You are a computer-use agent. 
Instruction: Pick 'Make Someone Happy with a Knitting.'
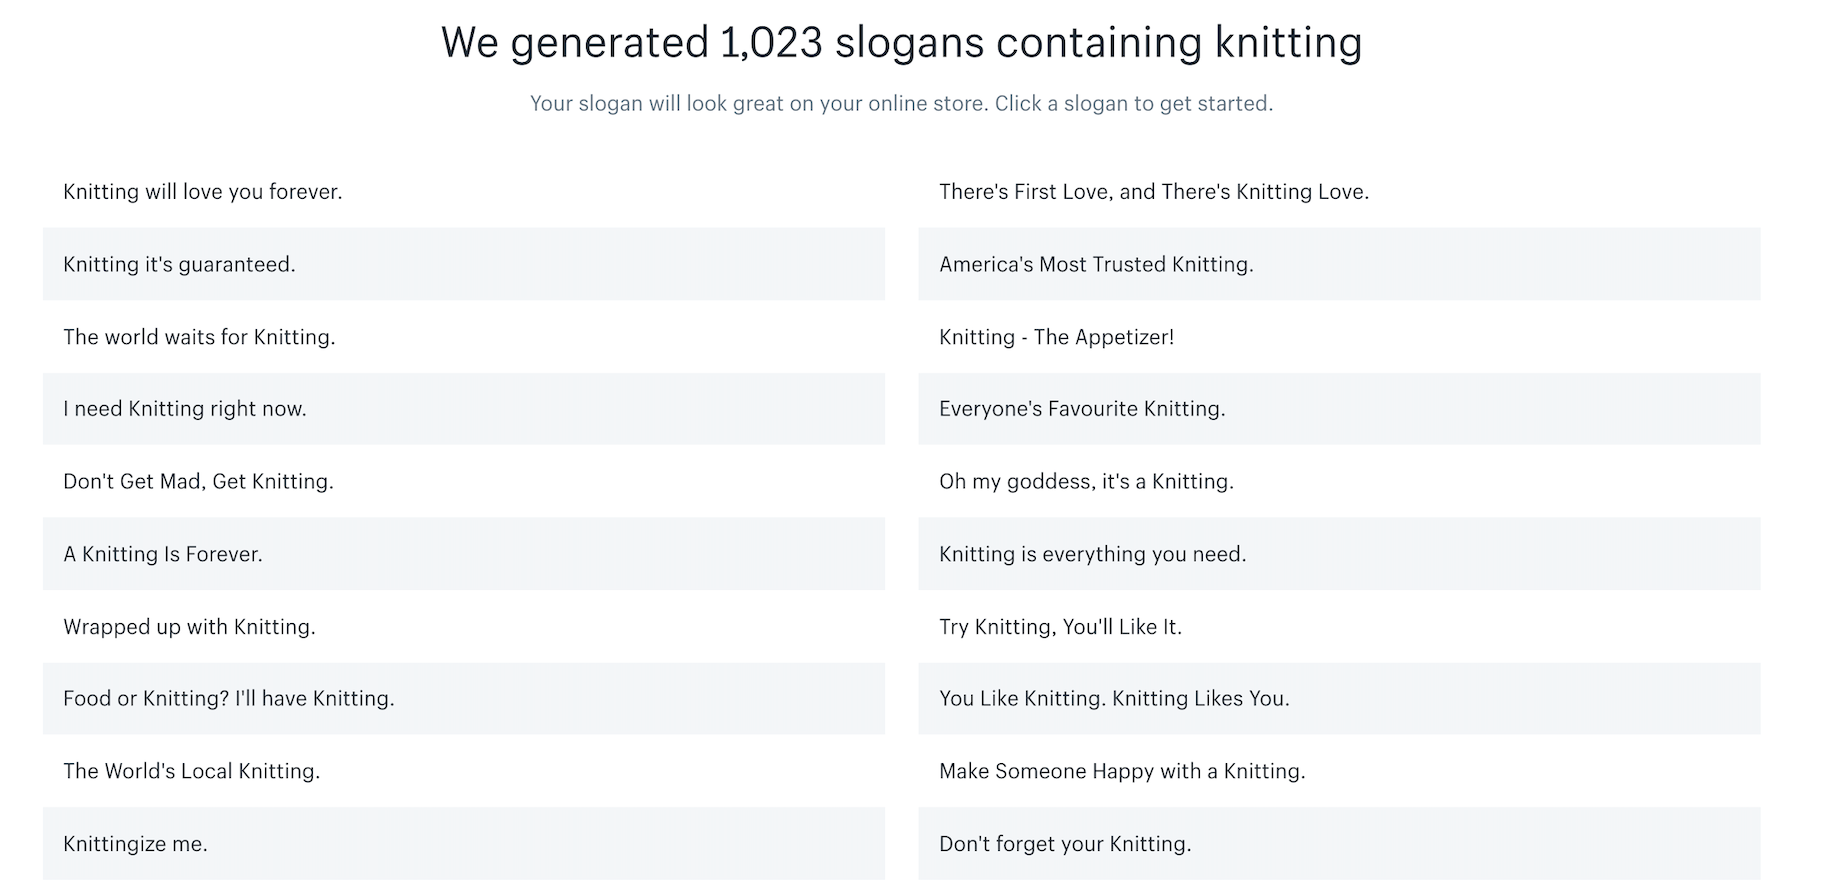[1122, 771]
